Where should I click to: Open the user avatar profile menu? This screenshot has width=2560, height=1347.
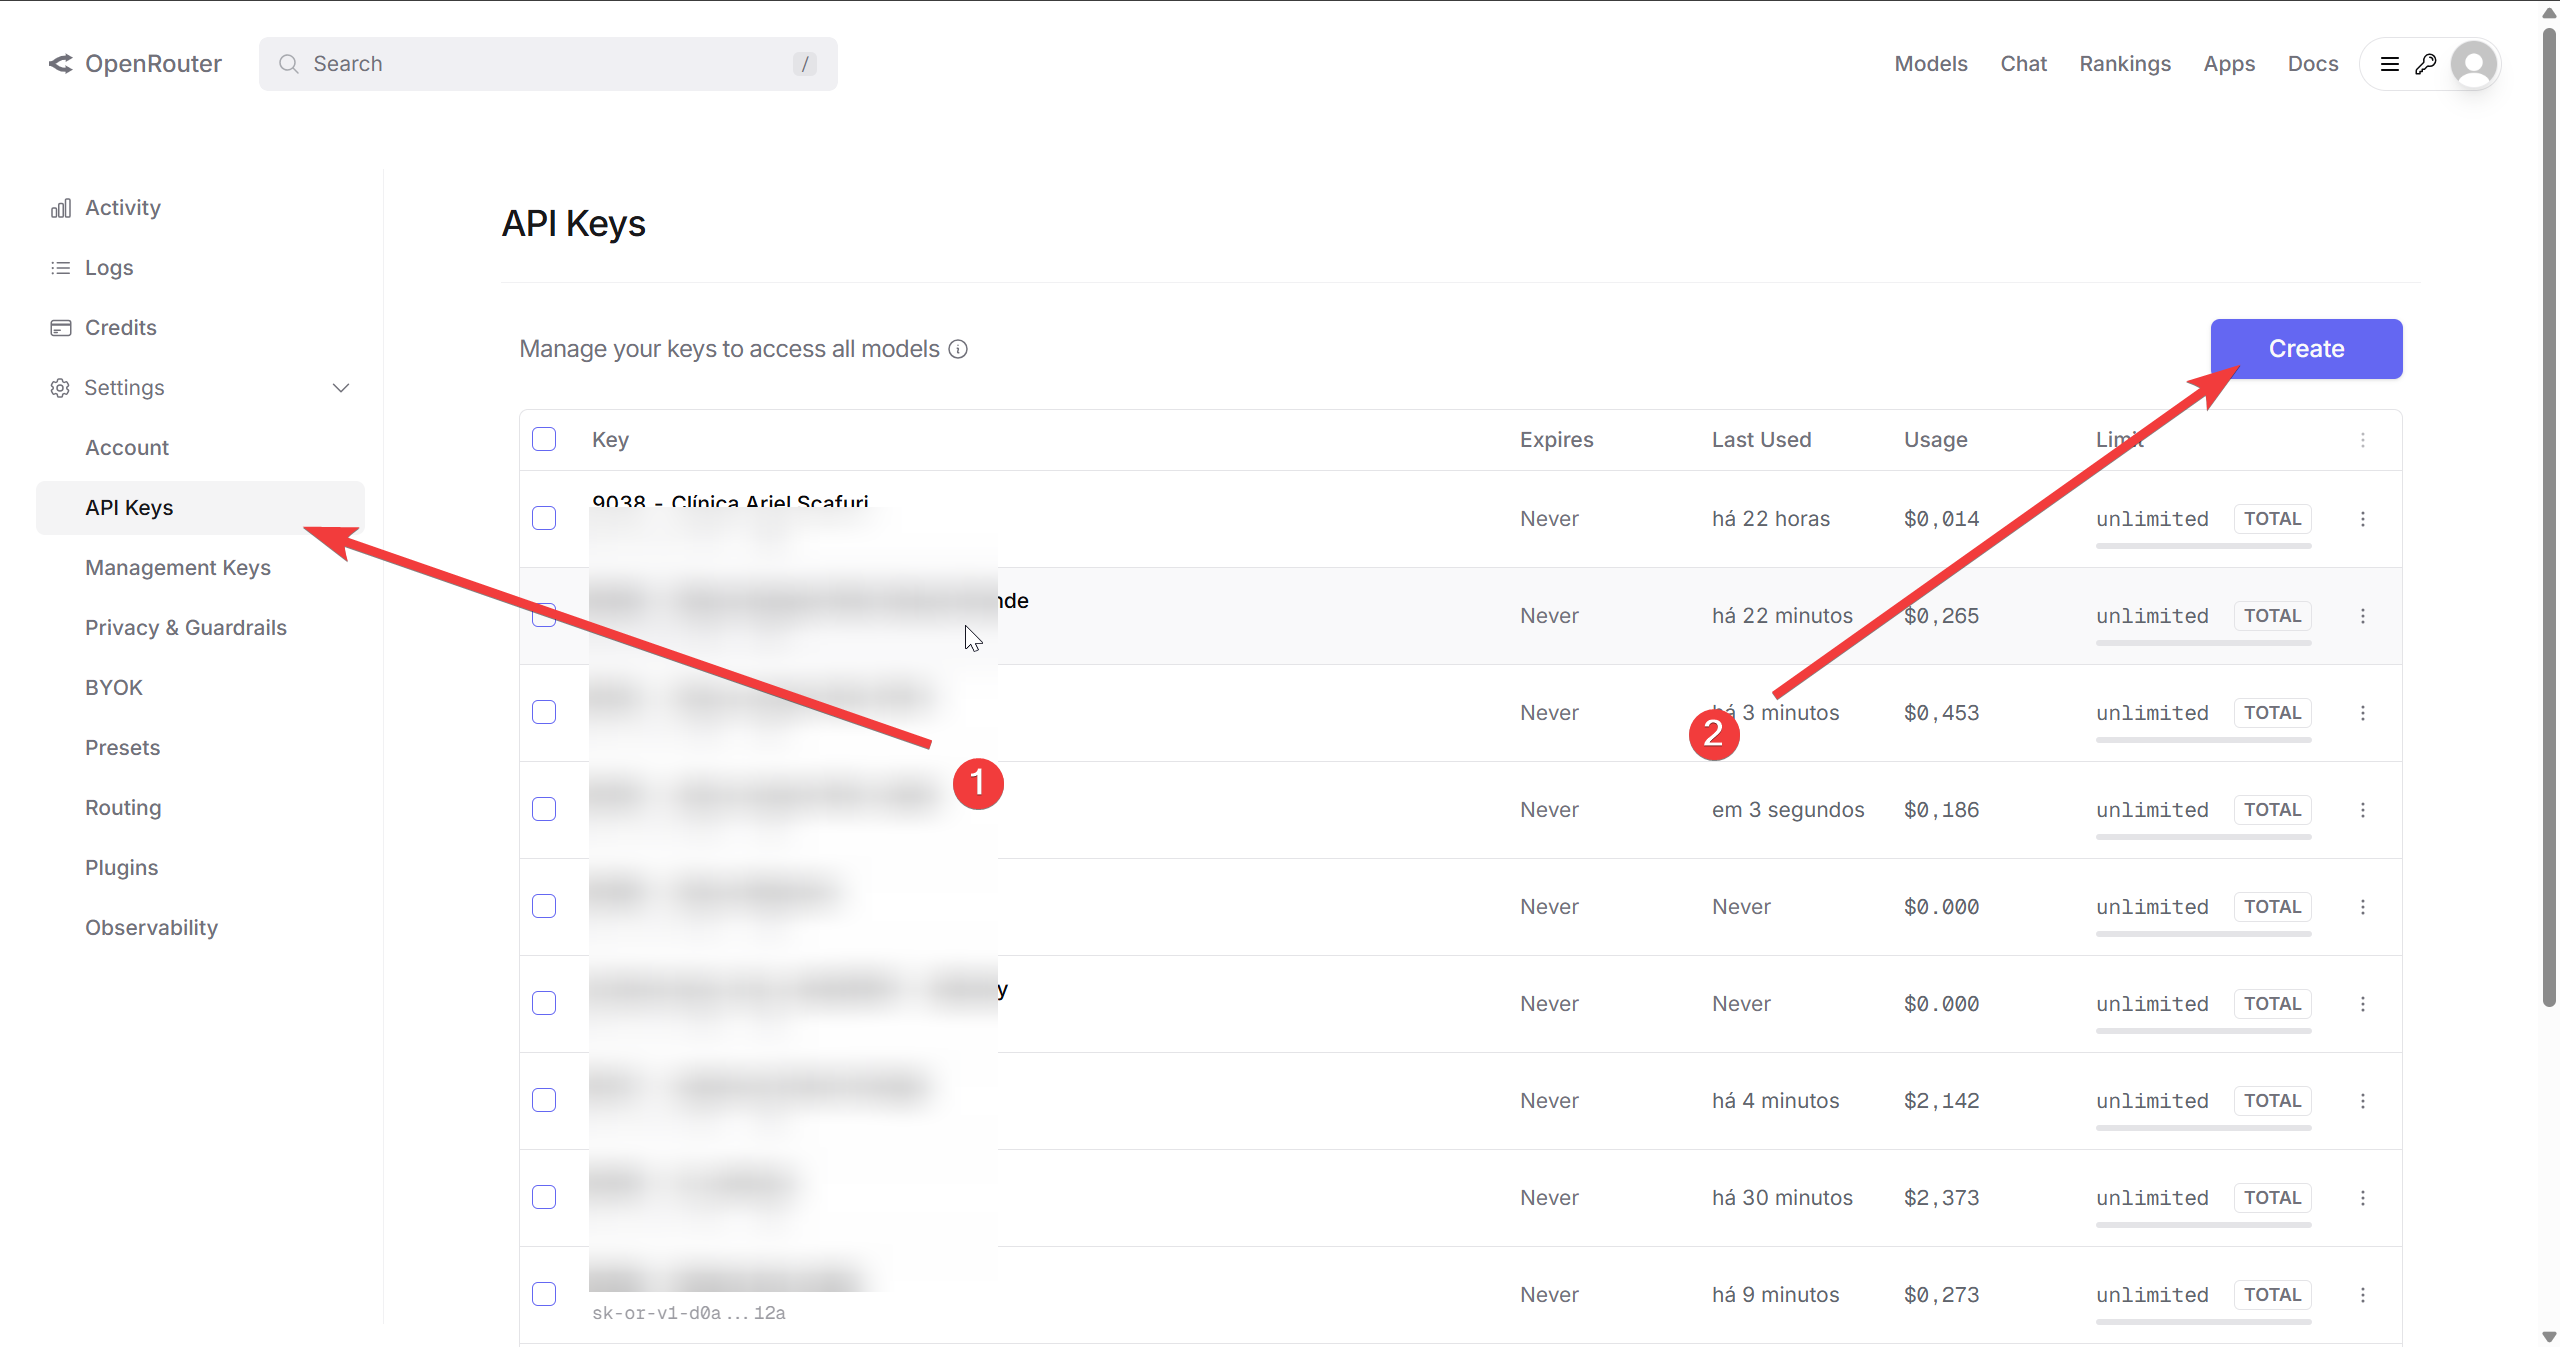pyautogui.click(x=2474, y=64)
